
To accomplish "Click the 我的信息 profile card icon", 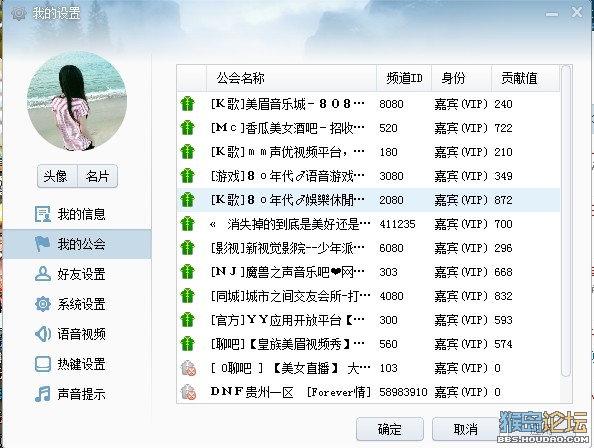I will coord(42,214).
